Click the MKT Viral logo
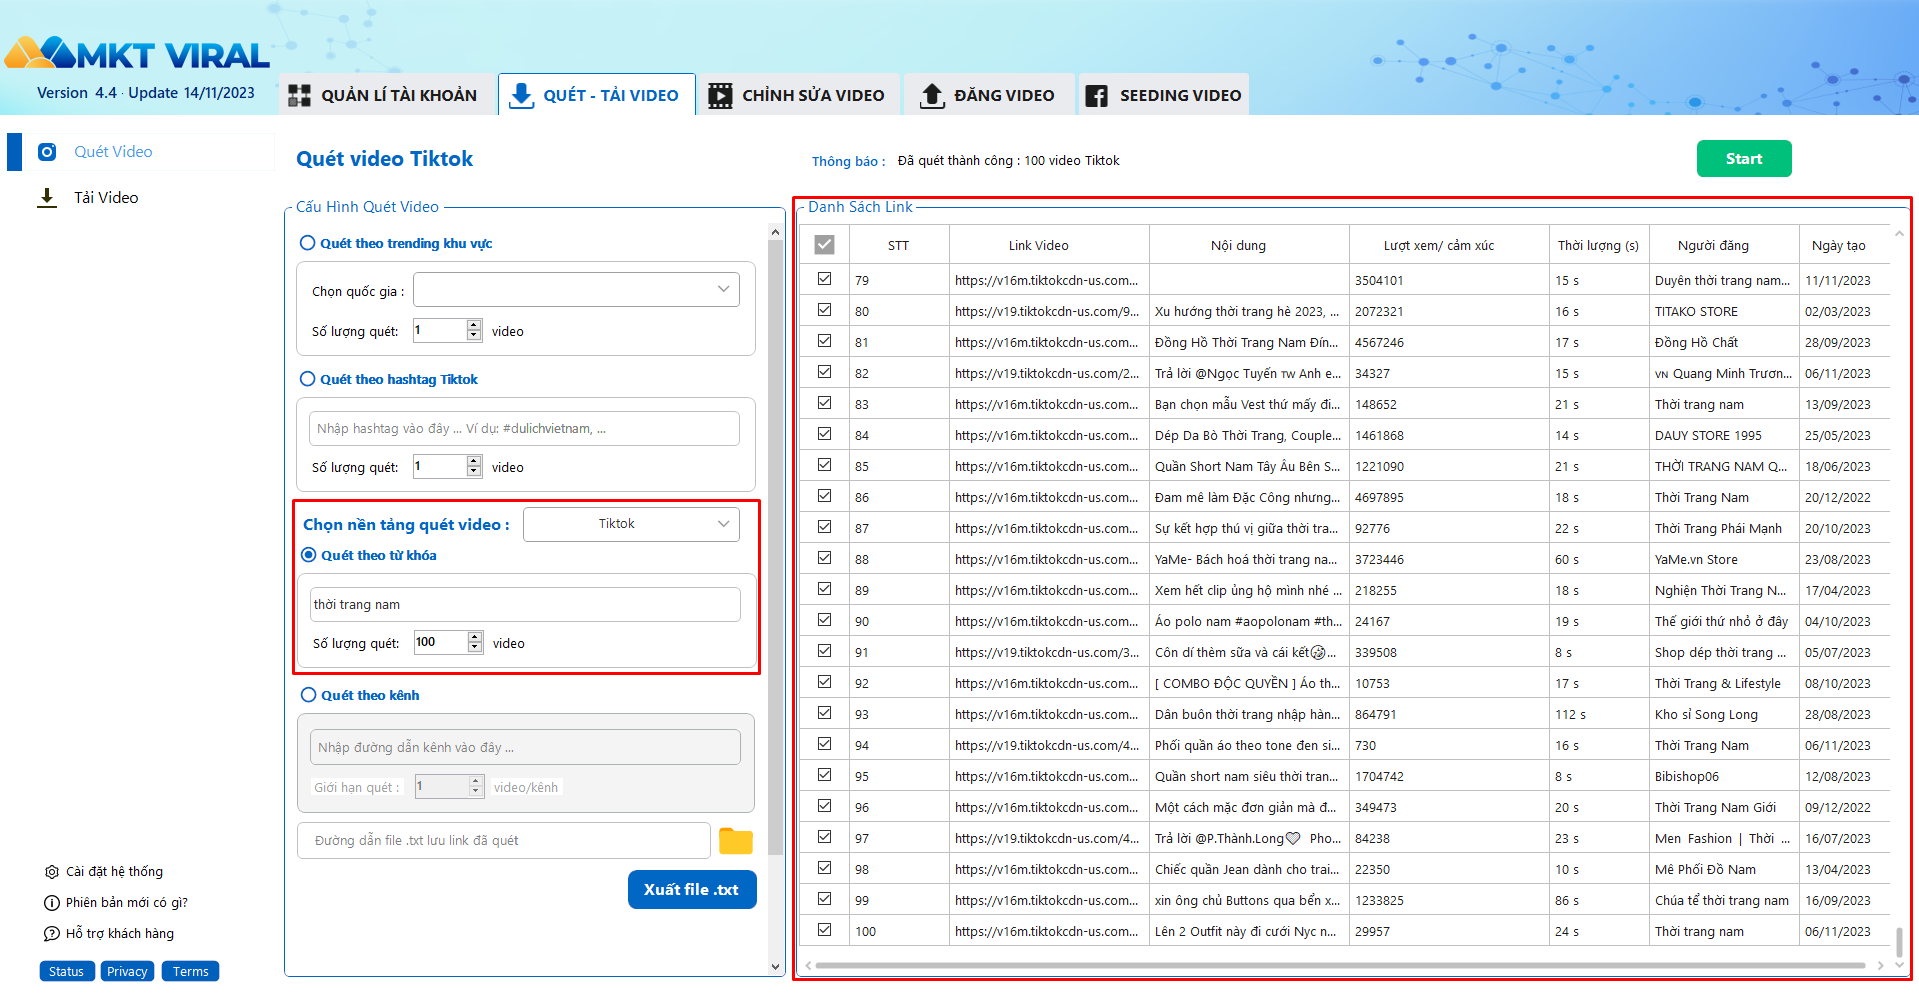This screenshot has height=994, width=1919. [x=138, y=53]
